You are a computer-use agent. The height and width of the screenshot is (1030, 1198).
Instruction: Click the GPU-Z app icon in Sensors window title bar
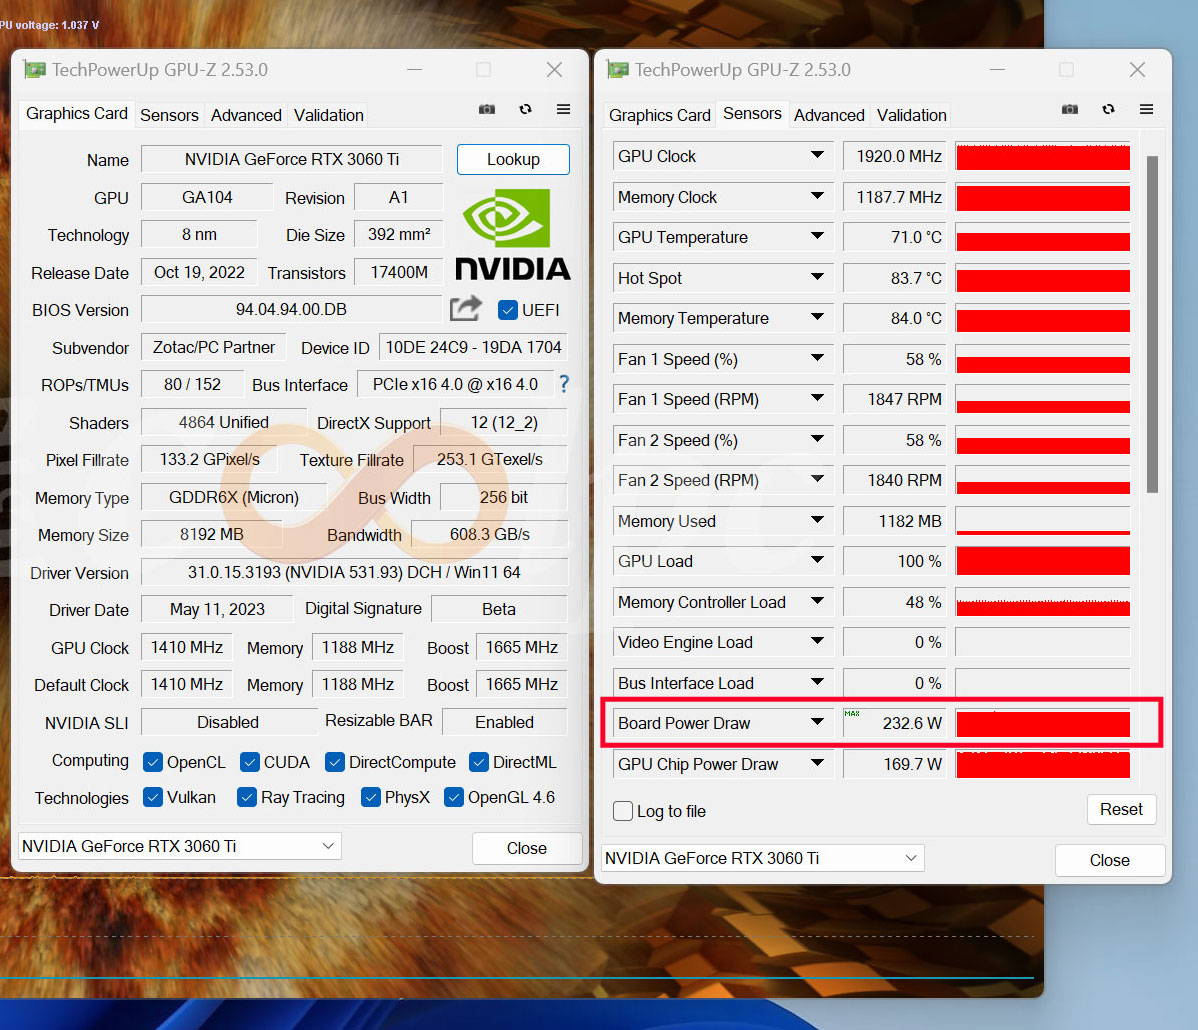[617, 70]
